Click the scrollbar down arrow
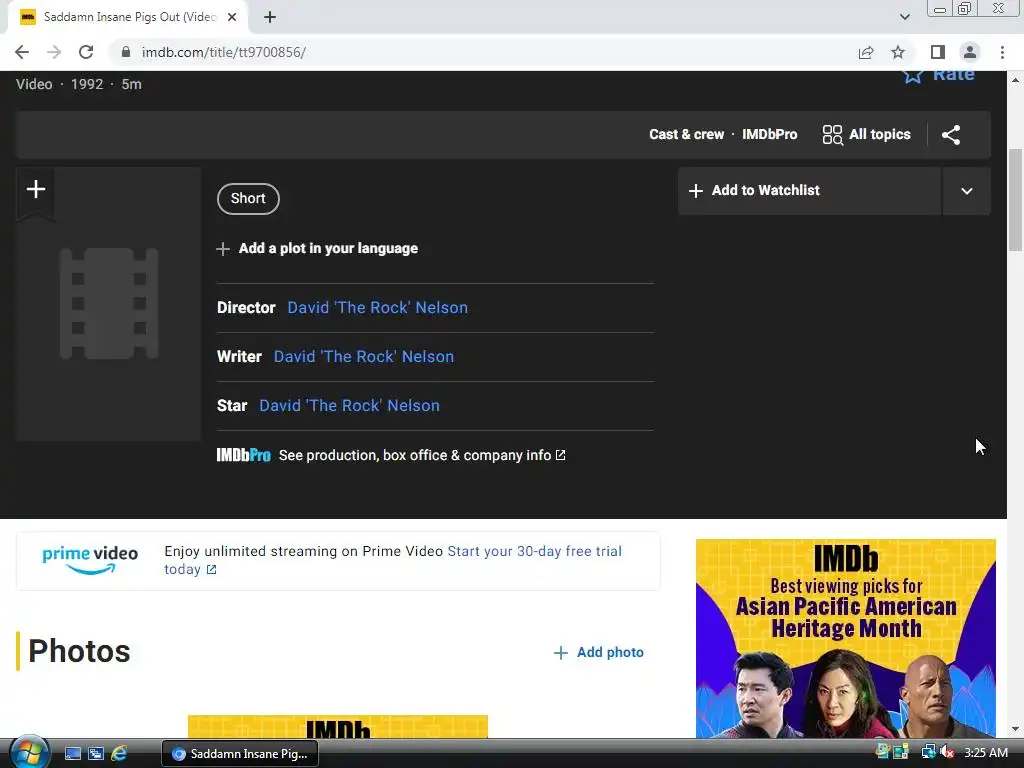This screenshot has height=768, width=1024. [1015, 729]
